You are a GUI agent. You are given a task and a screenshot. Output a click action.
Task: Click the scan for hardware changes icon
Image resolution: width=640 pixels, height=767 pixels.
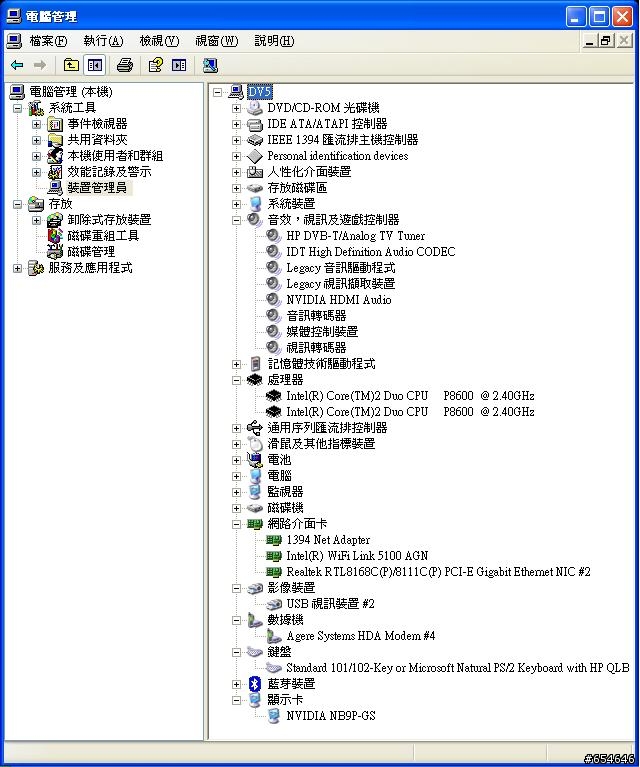click(210, 65)
